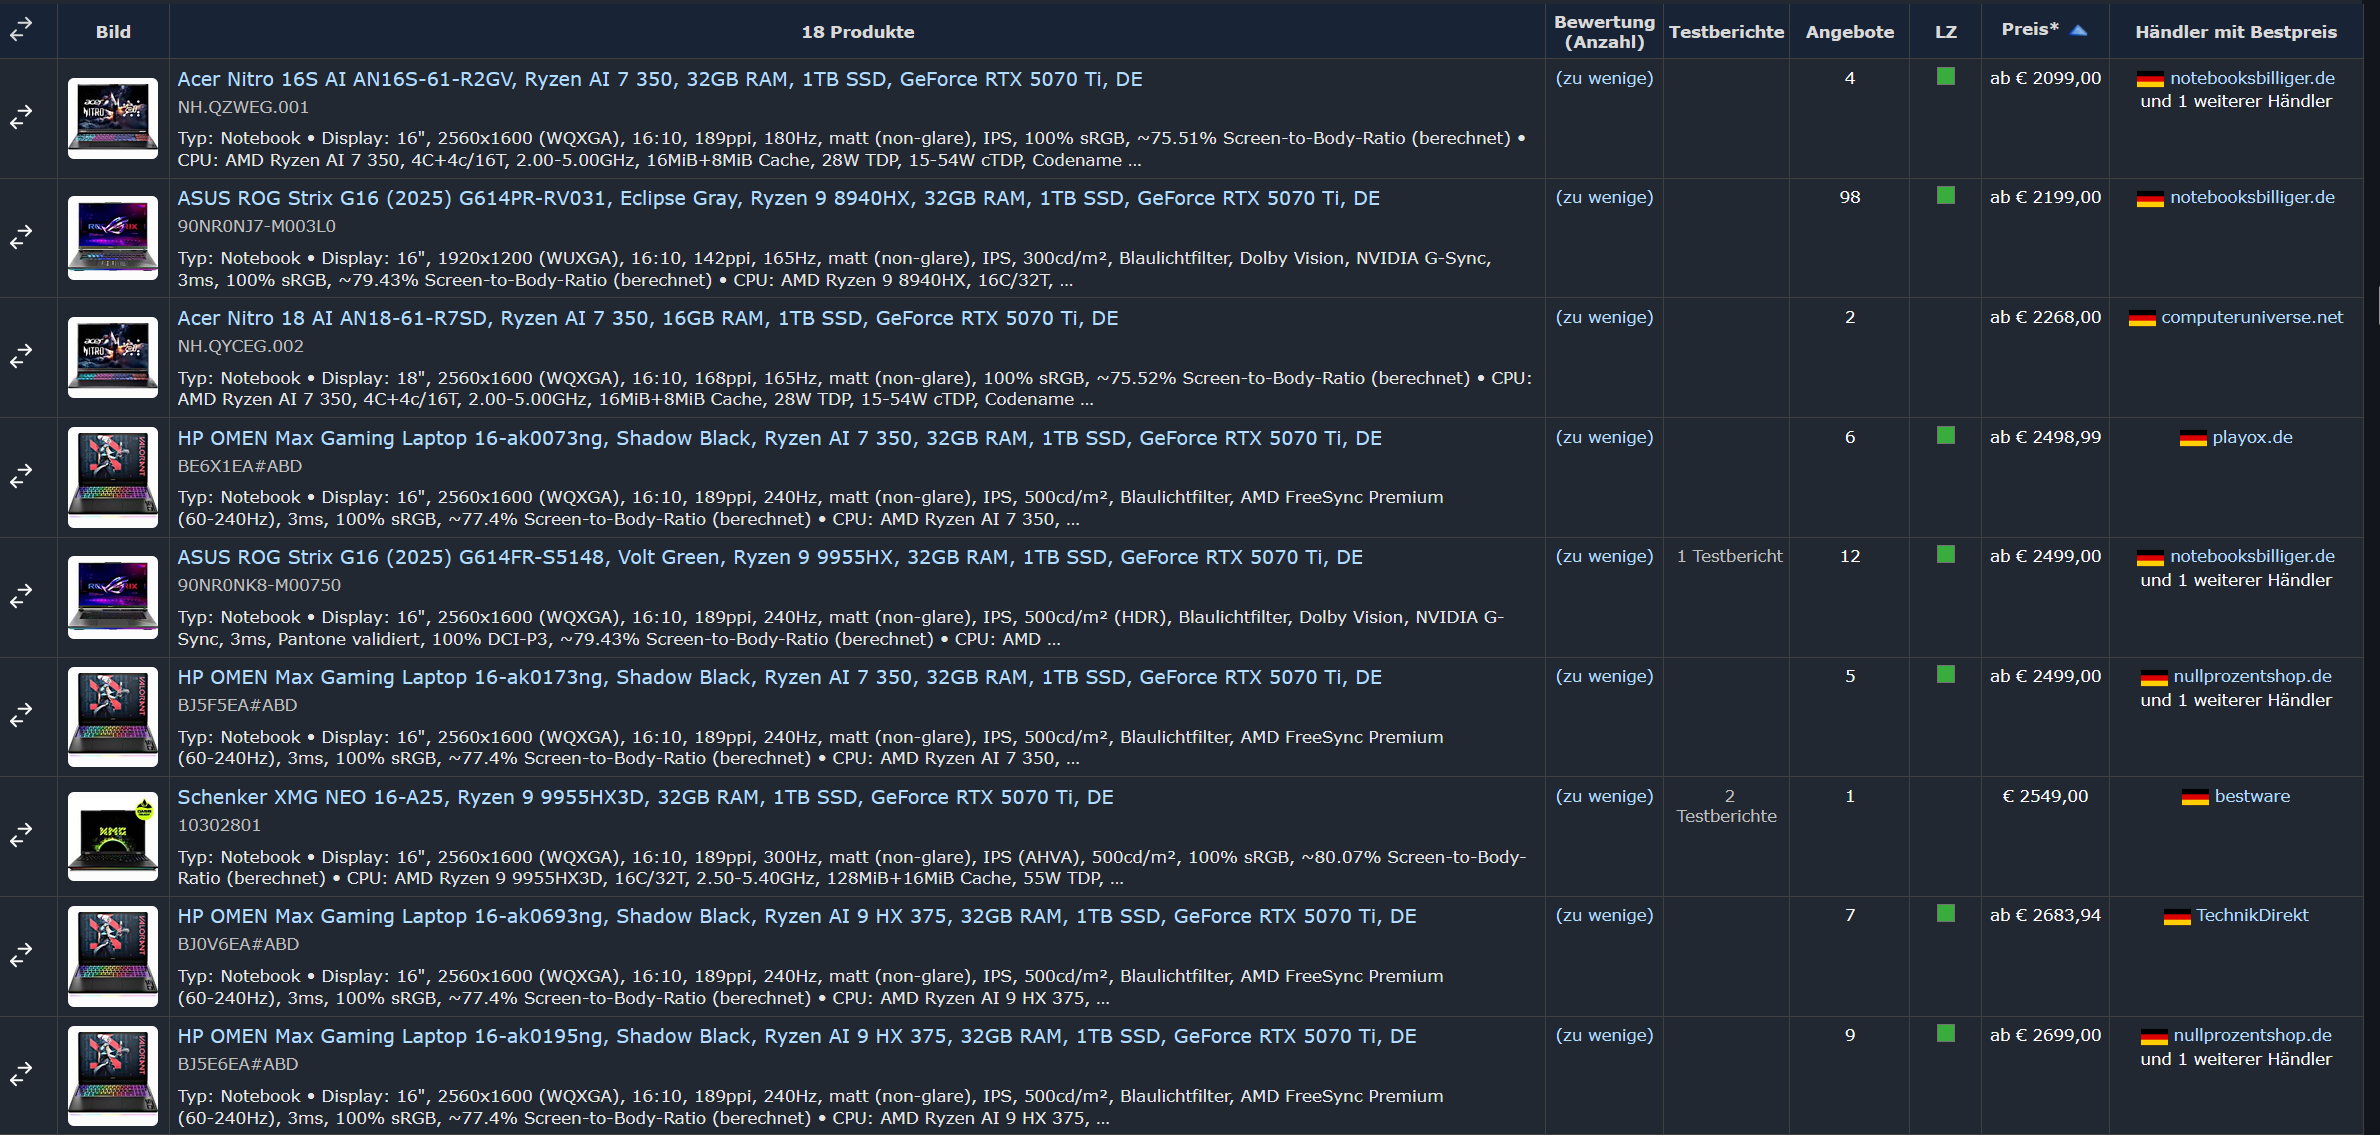Open TechnikDirekt dealer link
The image size is (2380, 1135).
point(2251,915)
